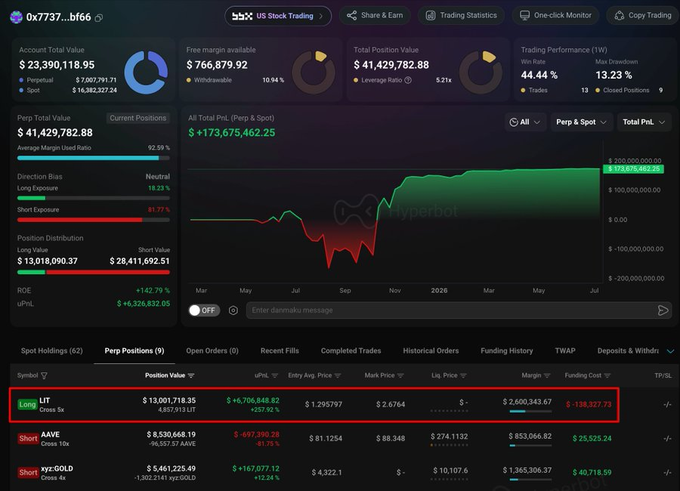The image size is (680, 491).
Task: Switch to Open Orders (0) tab
Action: tap(212, 350)
